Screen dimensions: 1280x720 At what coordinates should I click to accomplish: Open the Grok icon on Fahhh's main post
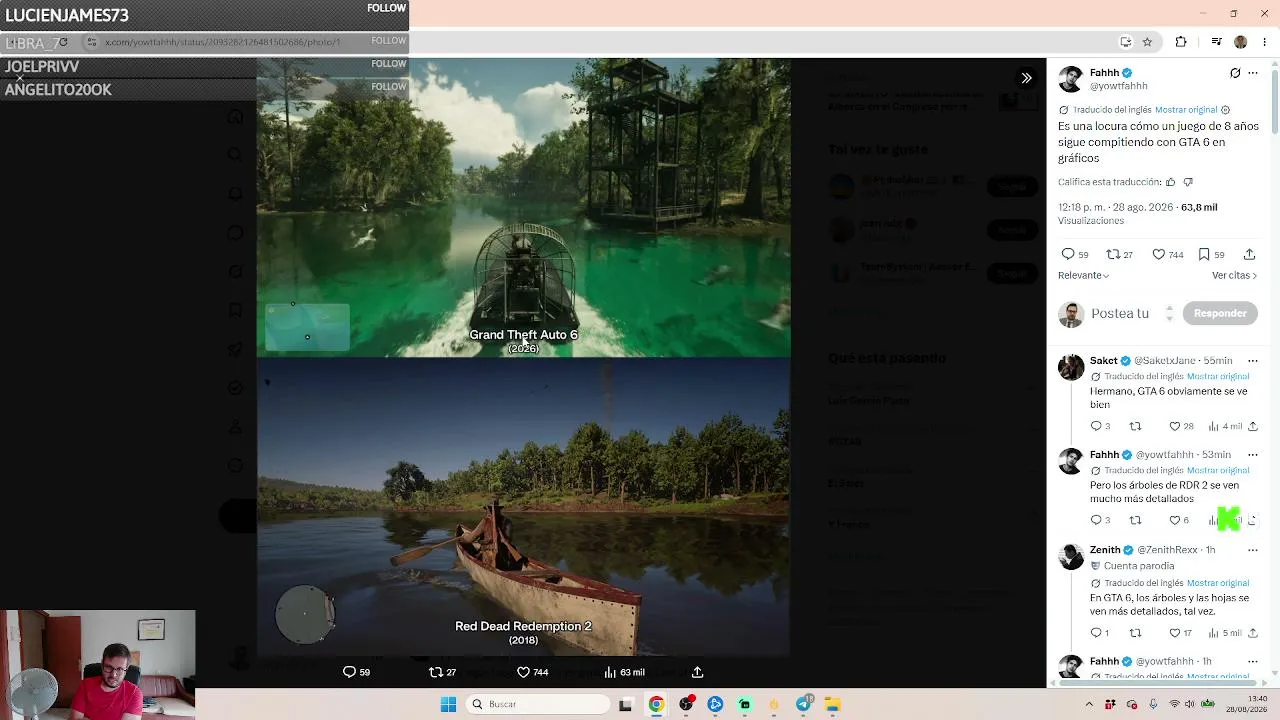(x=1235, y=73)
